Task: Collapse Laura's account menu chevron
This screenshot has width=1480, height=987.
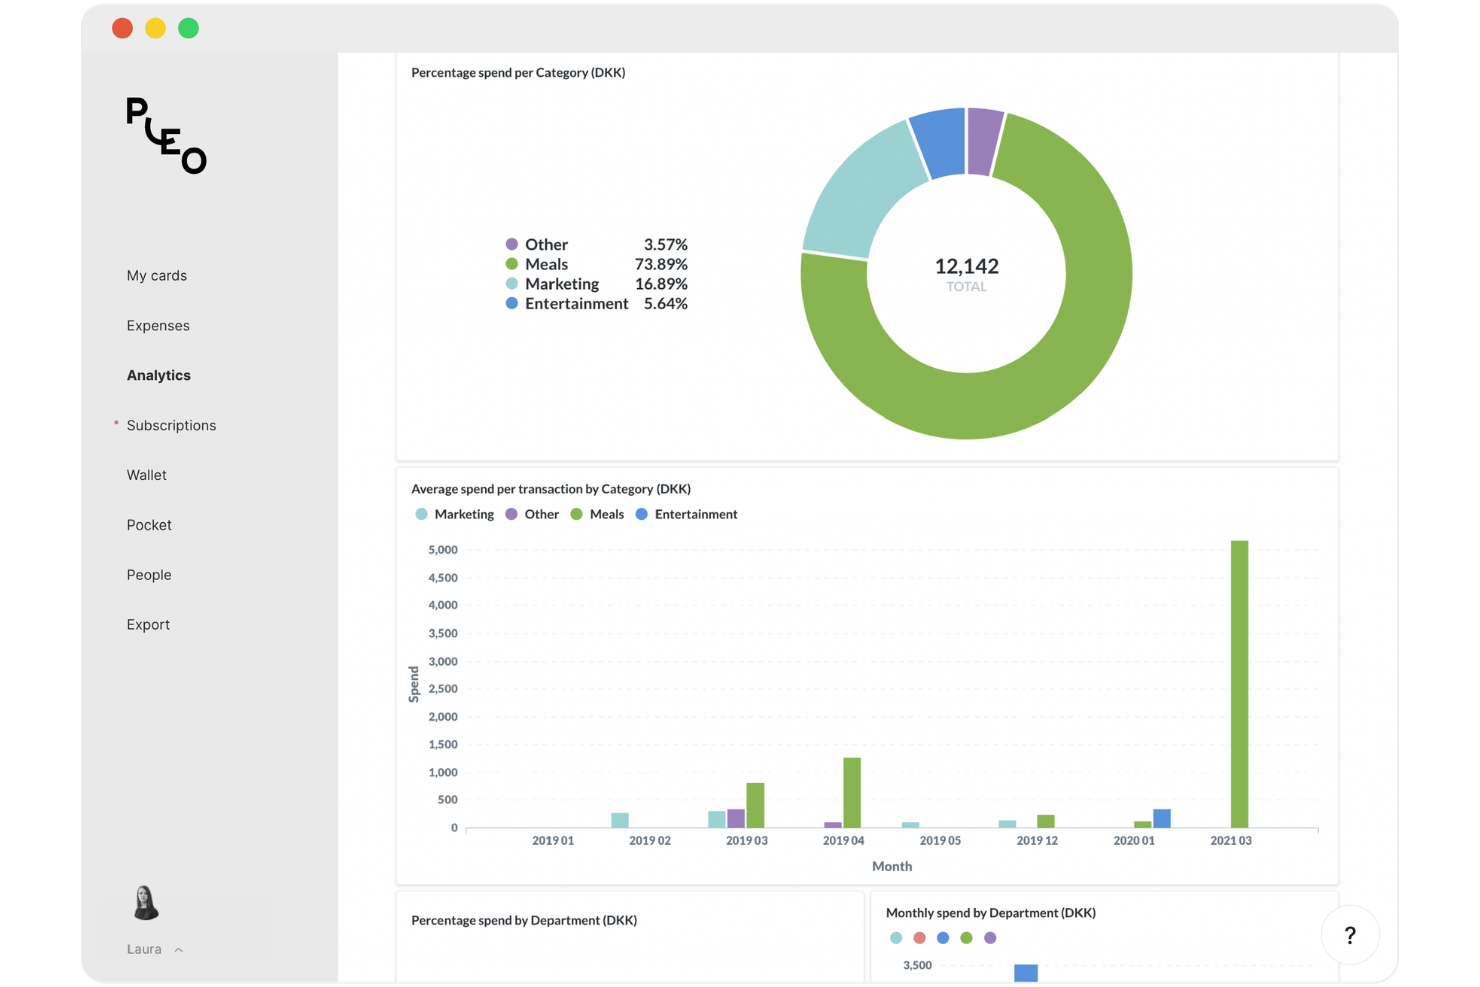Action: click(x=178, y=949)
